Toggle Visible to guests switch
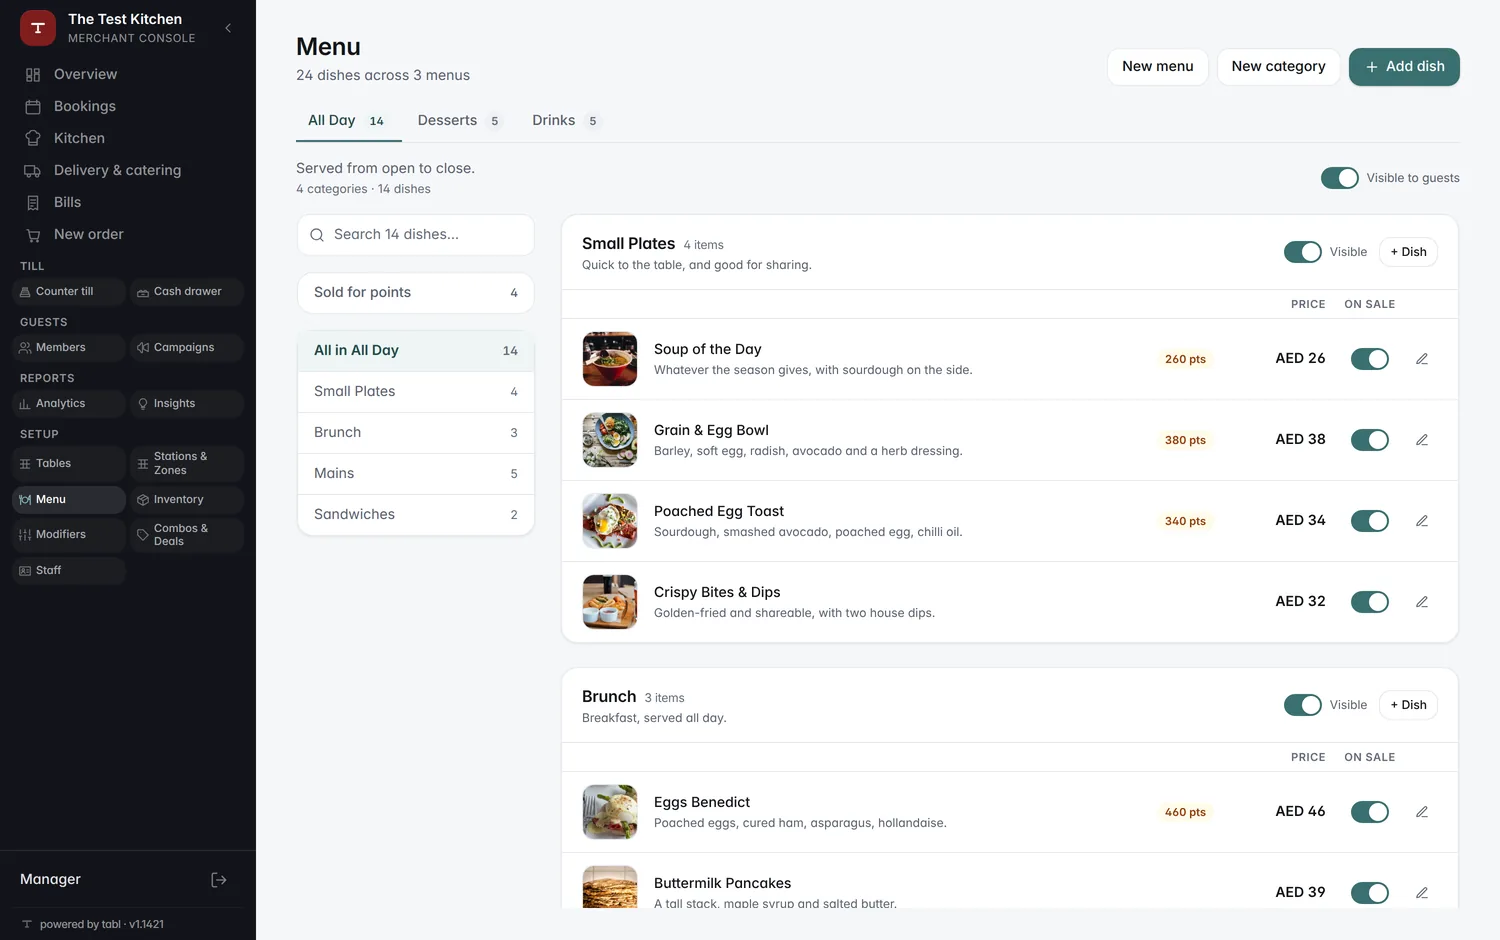Screen dimensions: 1500x940 (1340, 178)
